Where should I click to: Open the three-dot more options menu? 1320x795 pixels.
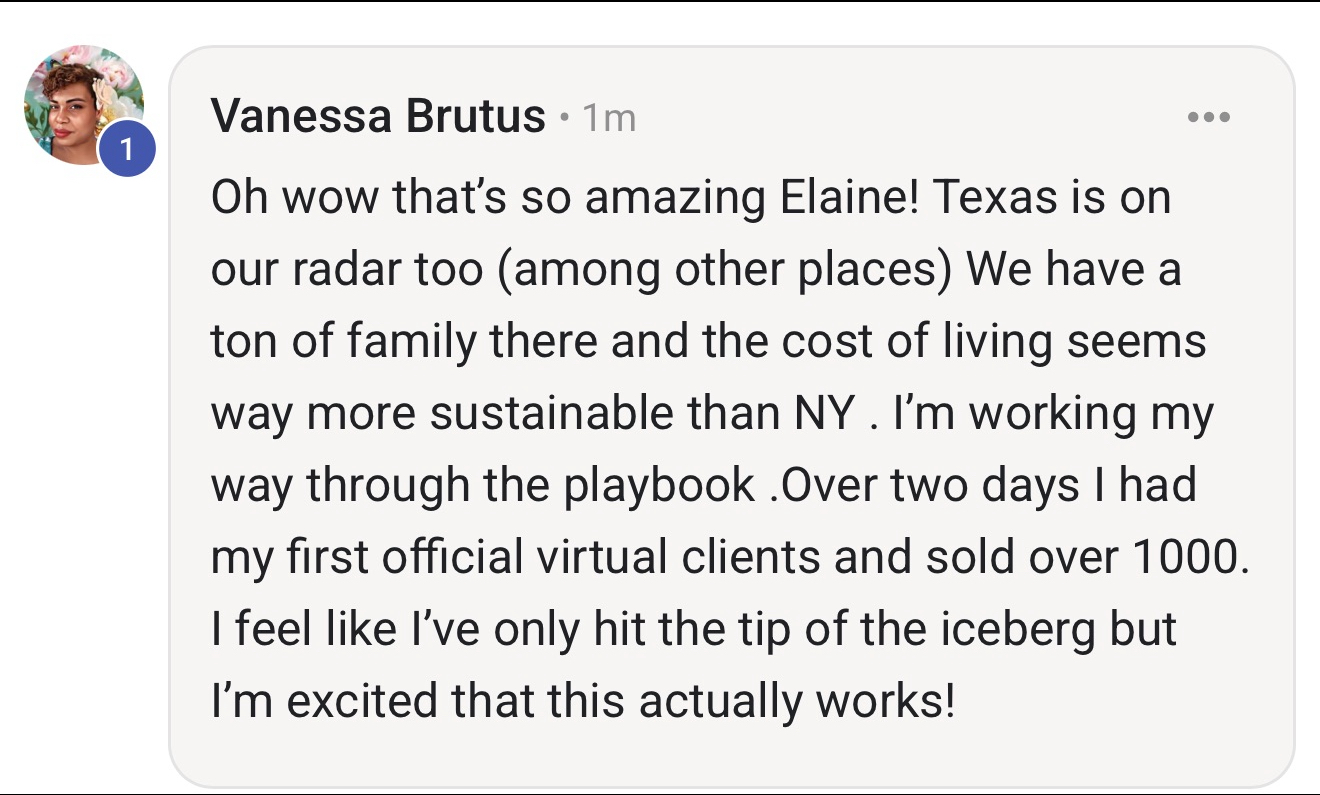pyautogui.click(x=1208, y=118)
